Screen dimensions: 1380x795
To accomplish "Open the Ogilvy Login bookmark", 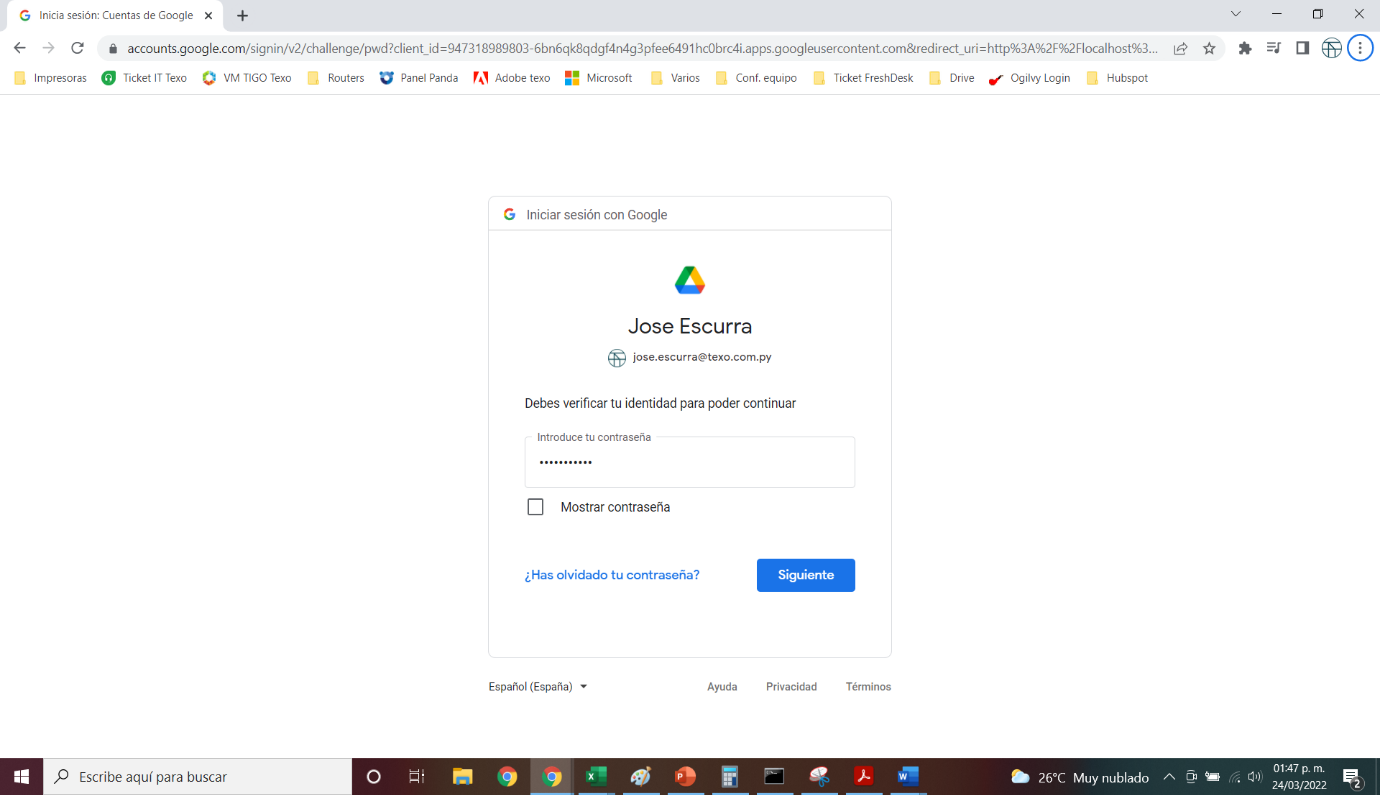I will 1029,78.
